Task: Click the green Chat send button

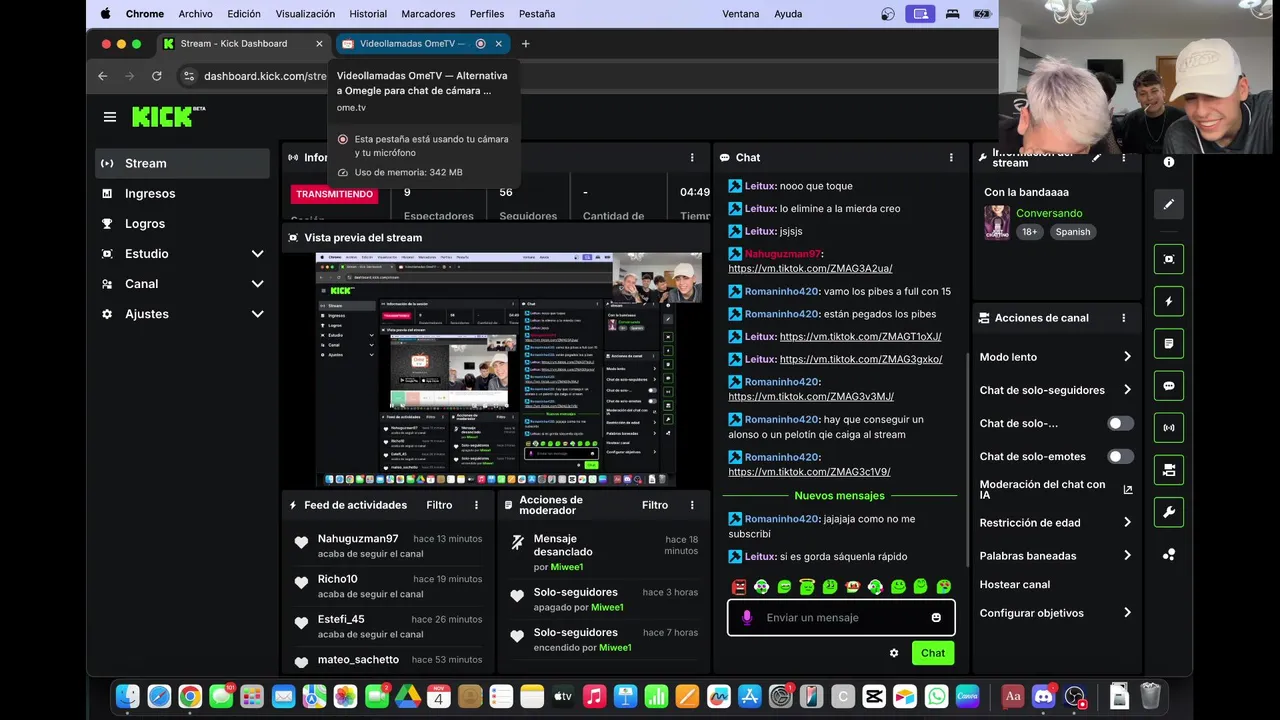Action: 933,653
